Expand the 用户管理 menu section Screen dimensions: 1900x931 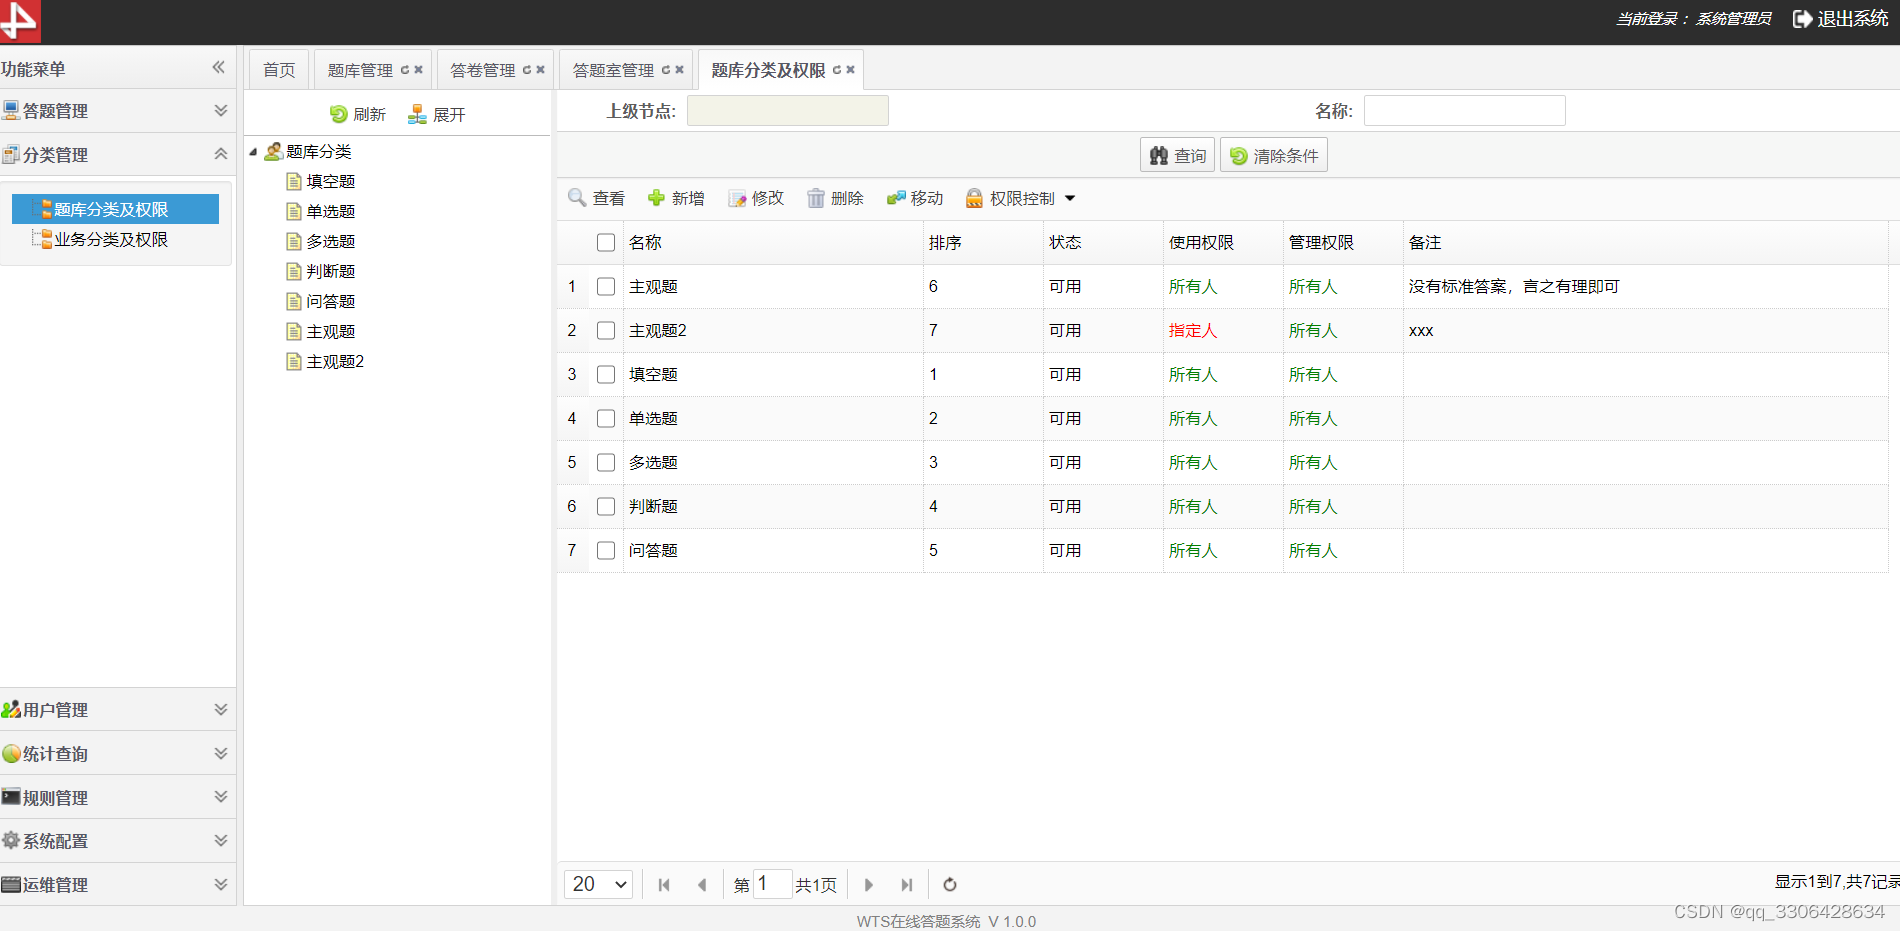click(221, 709)
